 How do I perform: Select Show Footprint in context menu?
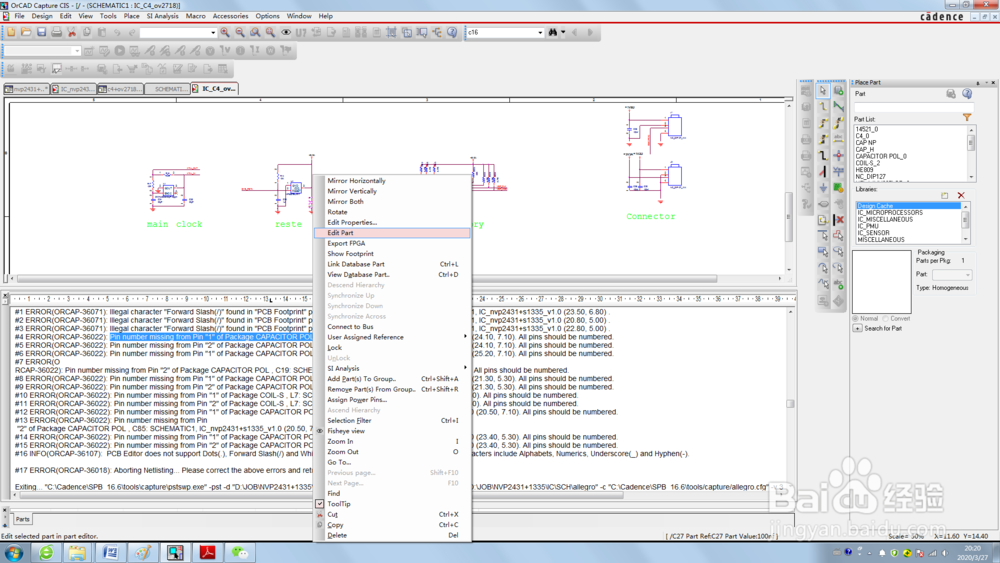coord(392,254)
